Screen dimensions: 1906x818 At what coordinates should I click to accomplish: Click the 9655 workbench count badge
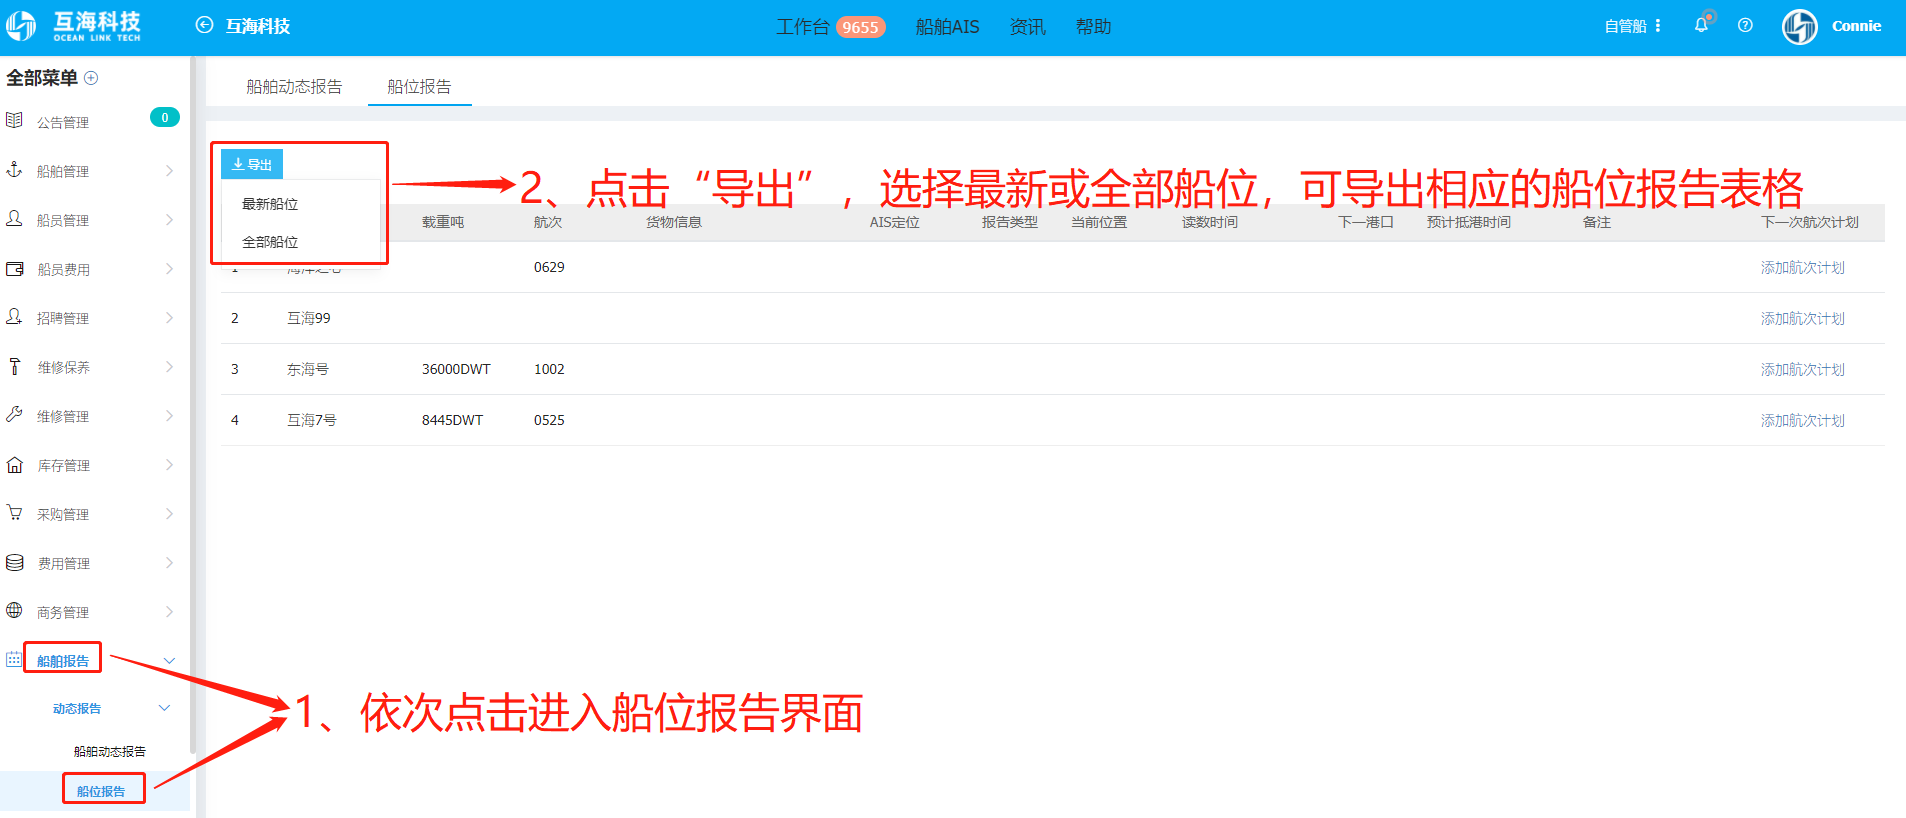point(860,27)
